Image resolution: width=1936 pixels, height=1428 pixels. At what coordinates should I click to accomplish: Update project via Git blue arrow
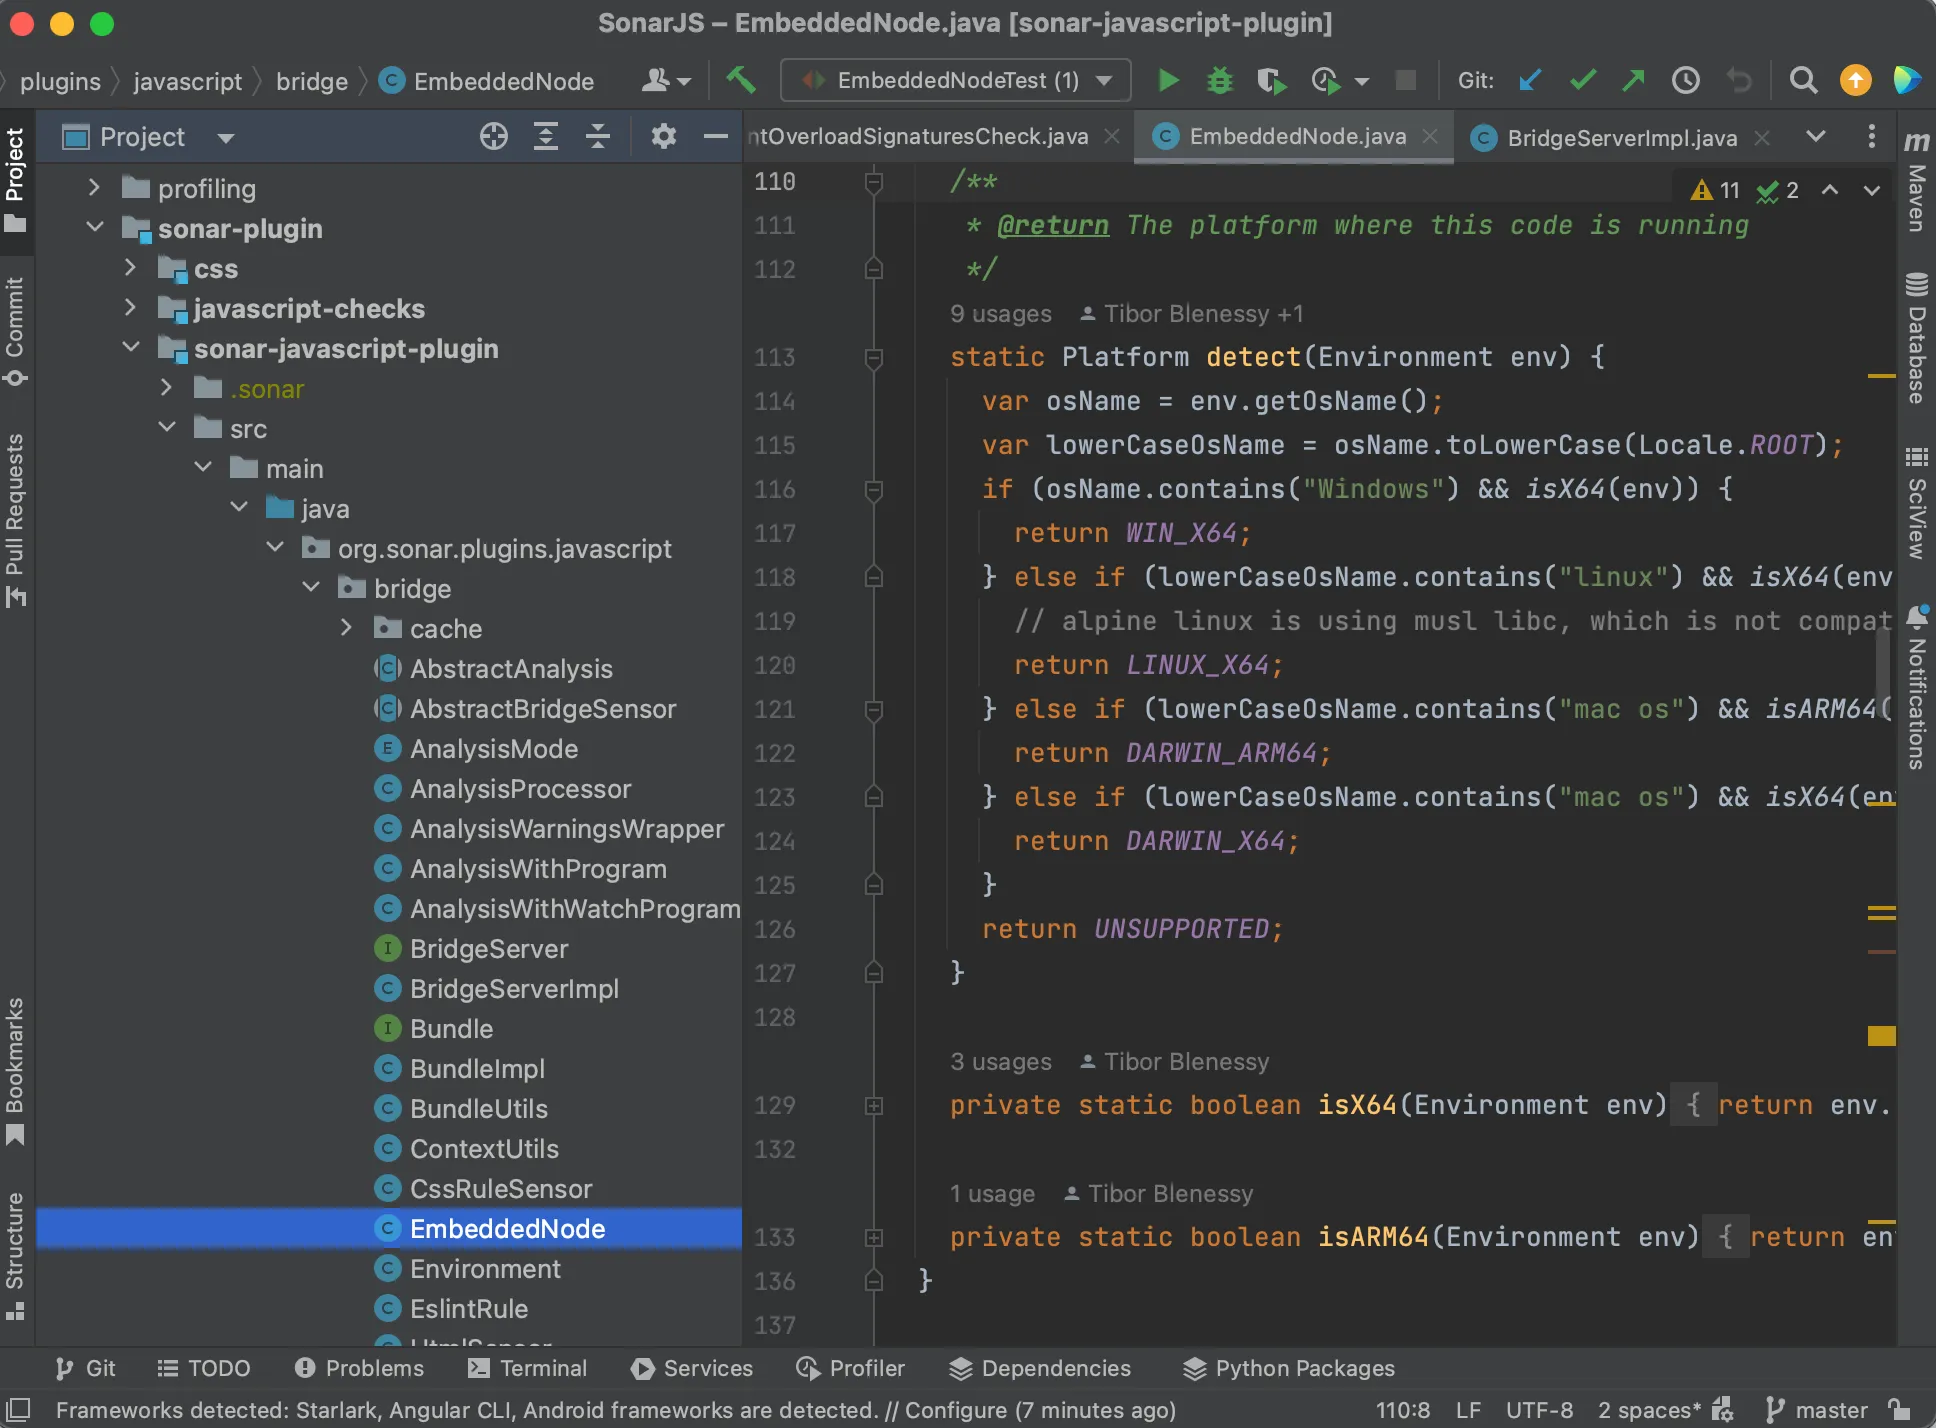point(1530,80)
